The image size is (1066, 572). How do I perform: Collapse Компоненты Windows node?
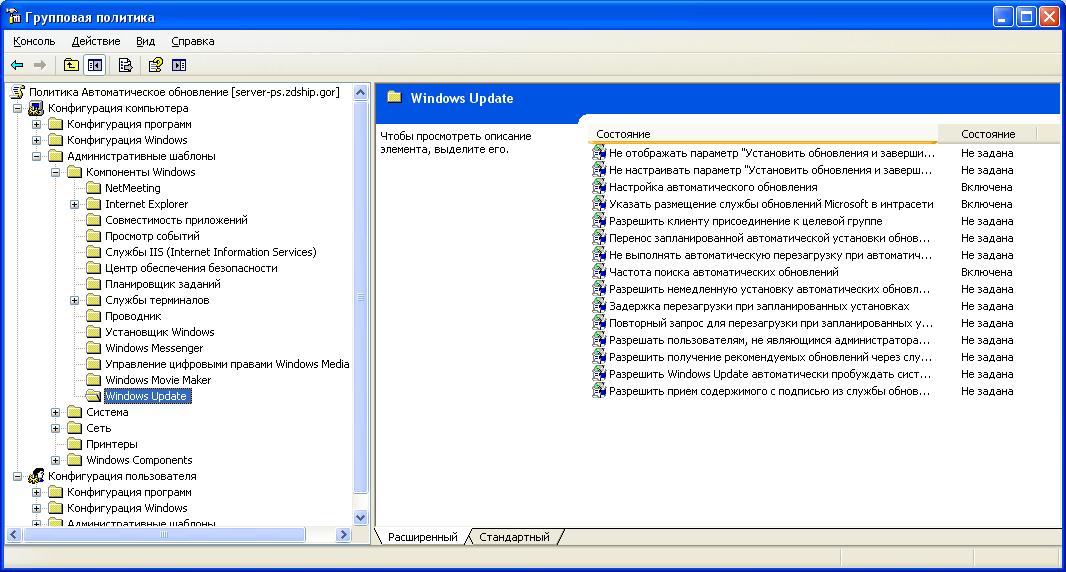(56, 172)
